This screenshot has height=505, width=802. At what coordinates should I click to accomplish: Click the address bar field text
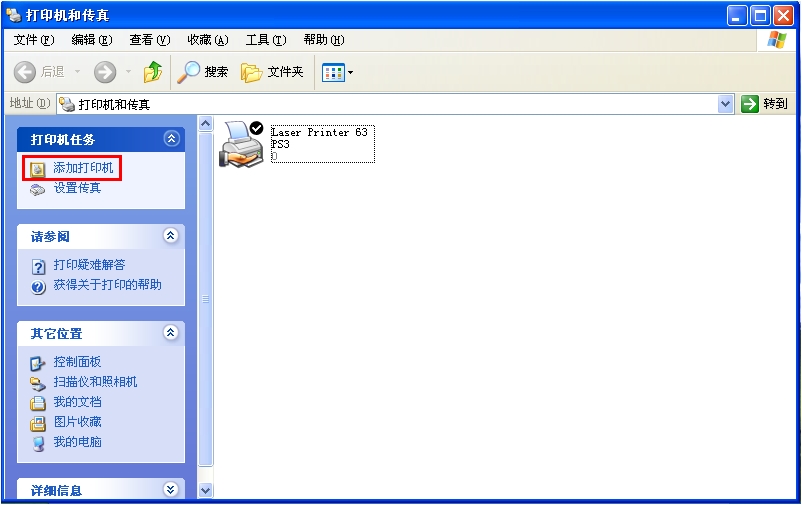point(114,105)
